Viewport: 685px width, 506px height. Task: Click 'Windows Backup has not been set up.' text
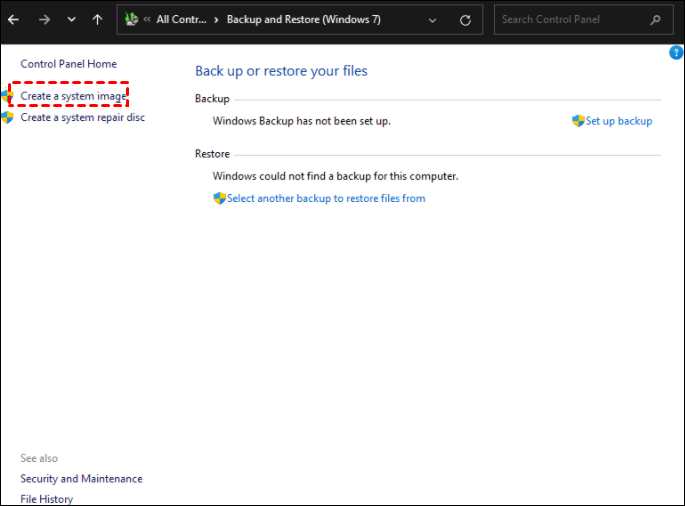click(x=301, y=121)
